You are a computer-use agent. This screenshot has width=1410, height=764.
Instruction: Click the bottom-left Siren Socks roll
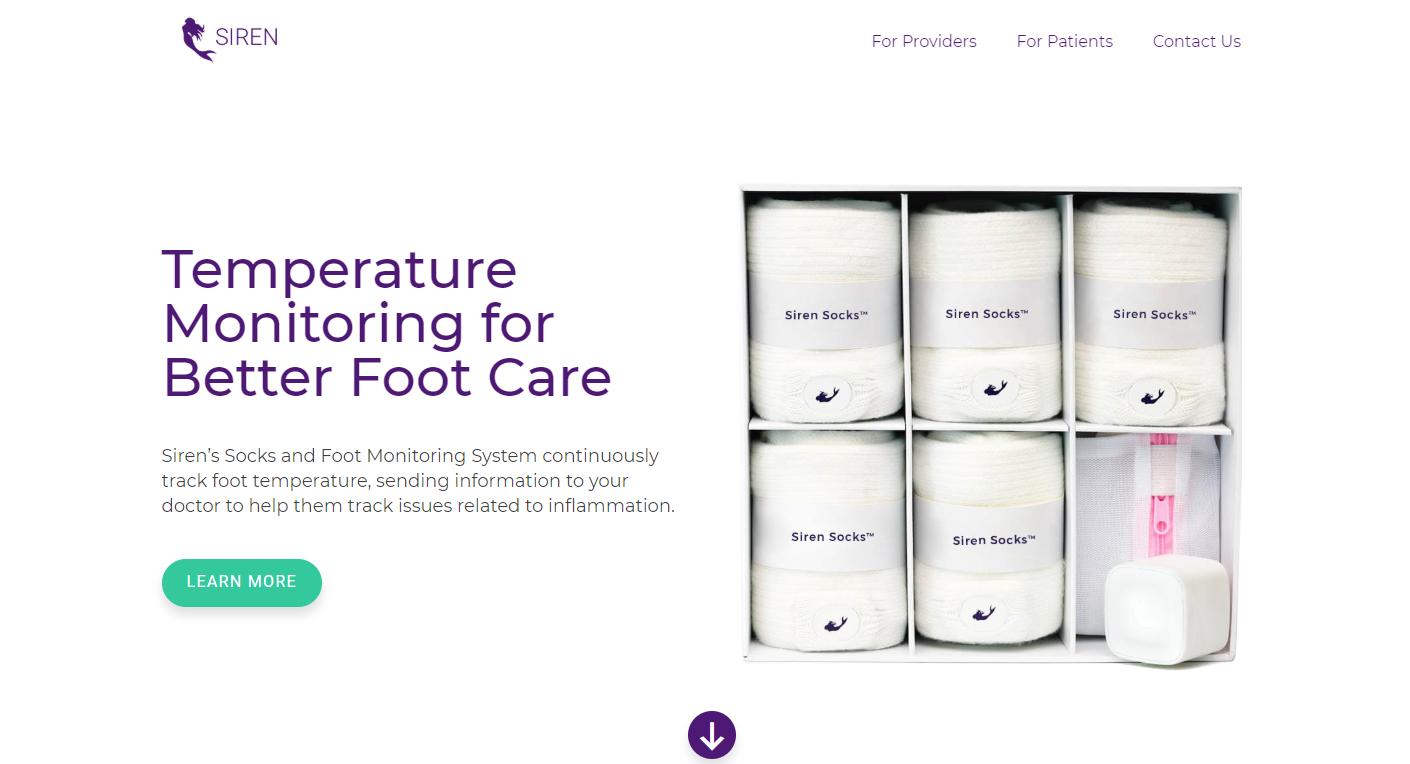pos(828,538)
